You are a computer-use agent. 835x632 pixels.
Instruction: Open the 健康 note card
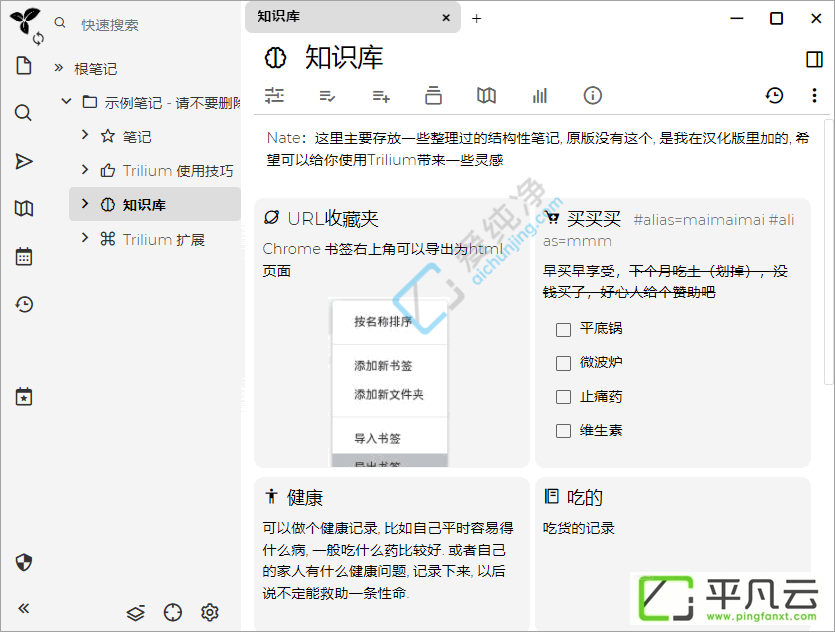tap(305, 498)
